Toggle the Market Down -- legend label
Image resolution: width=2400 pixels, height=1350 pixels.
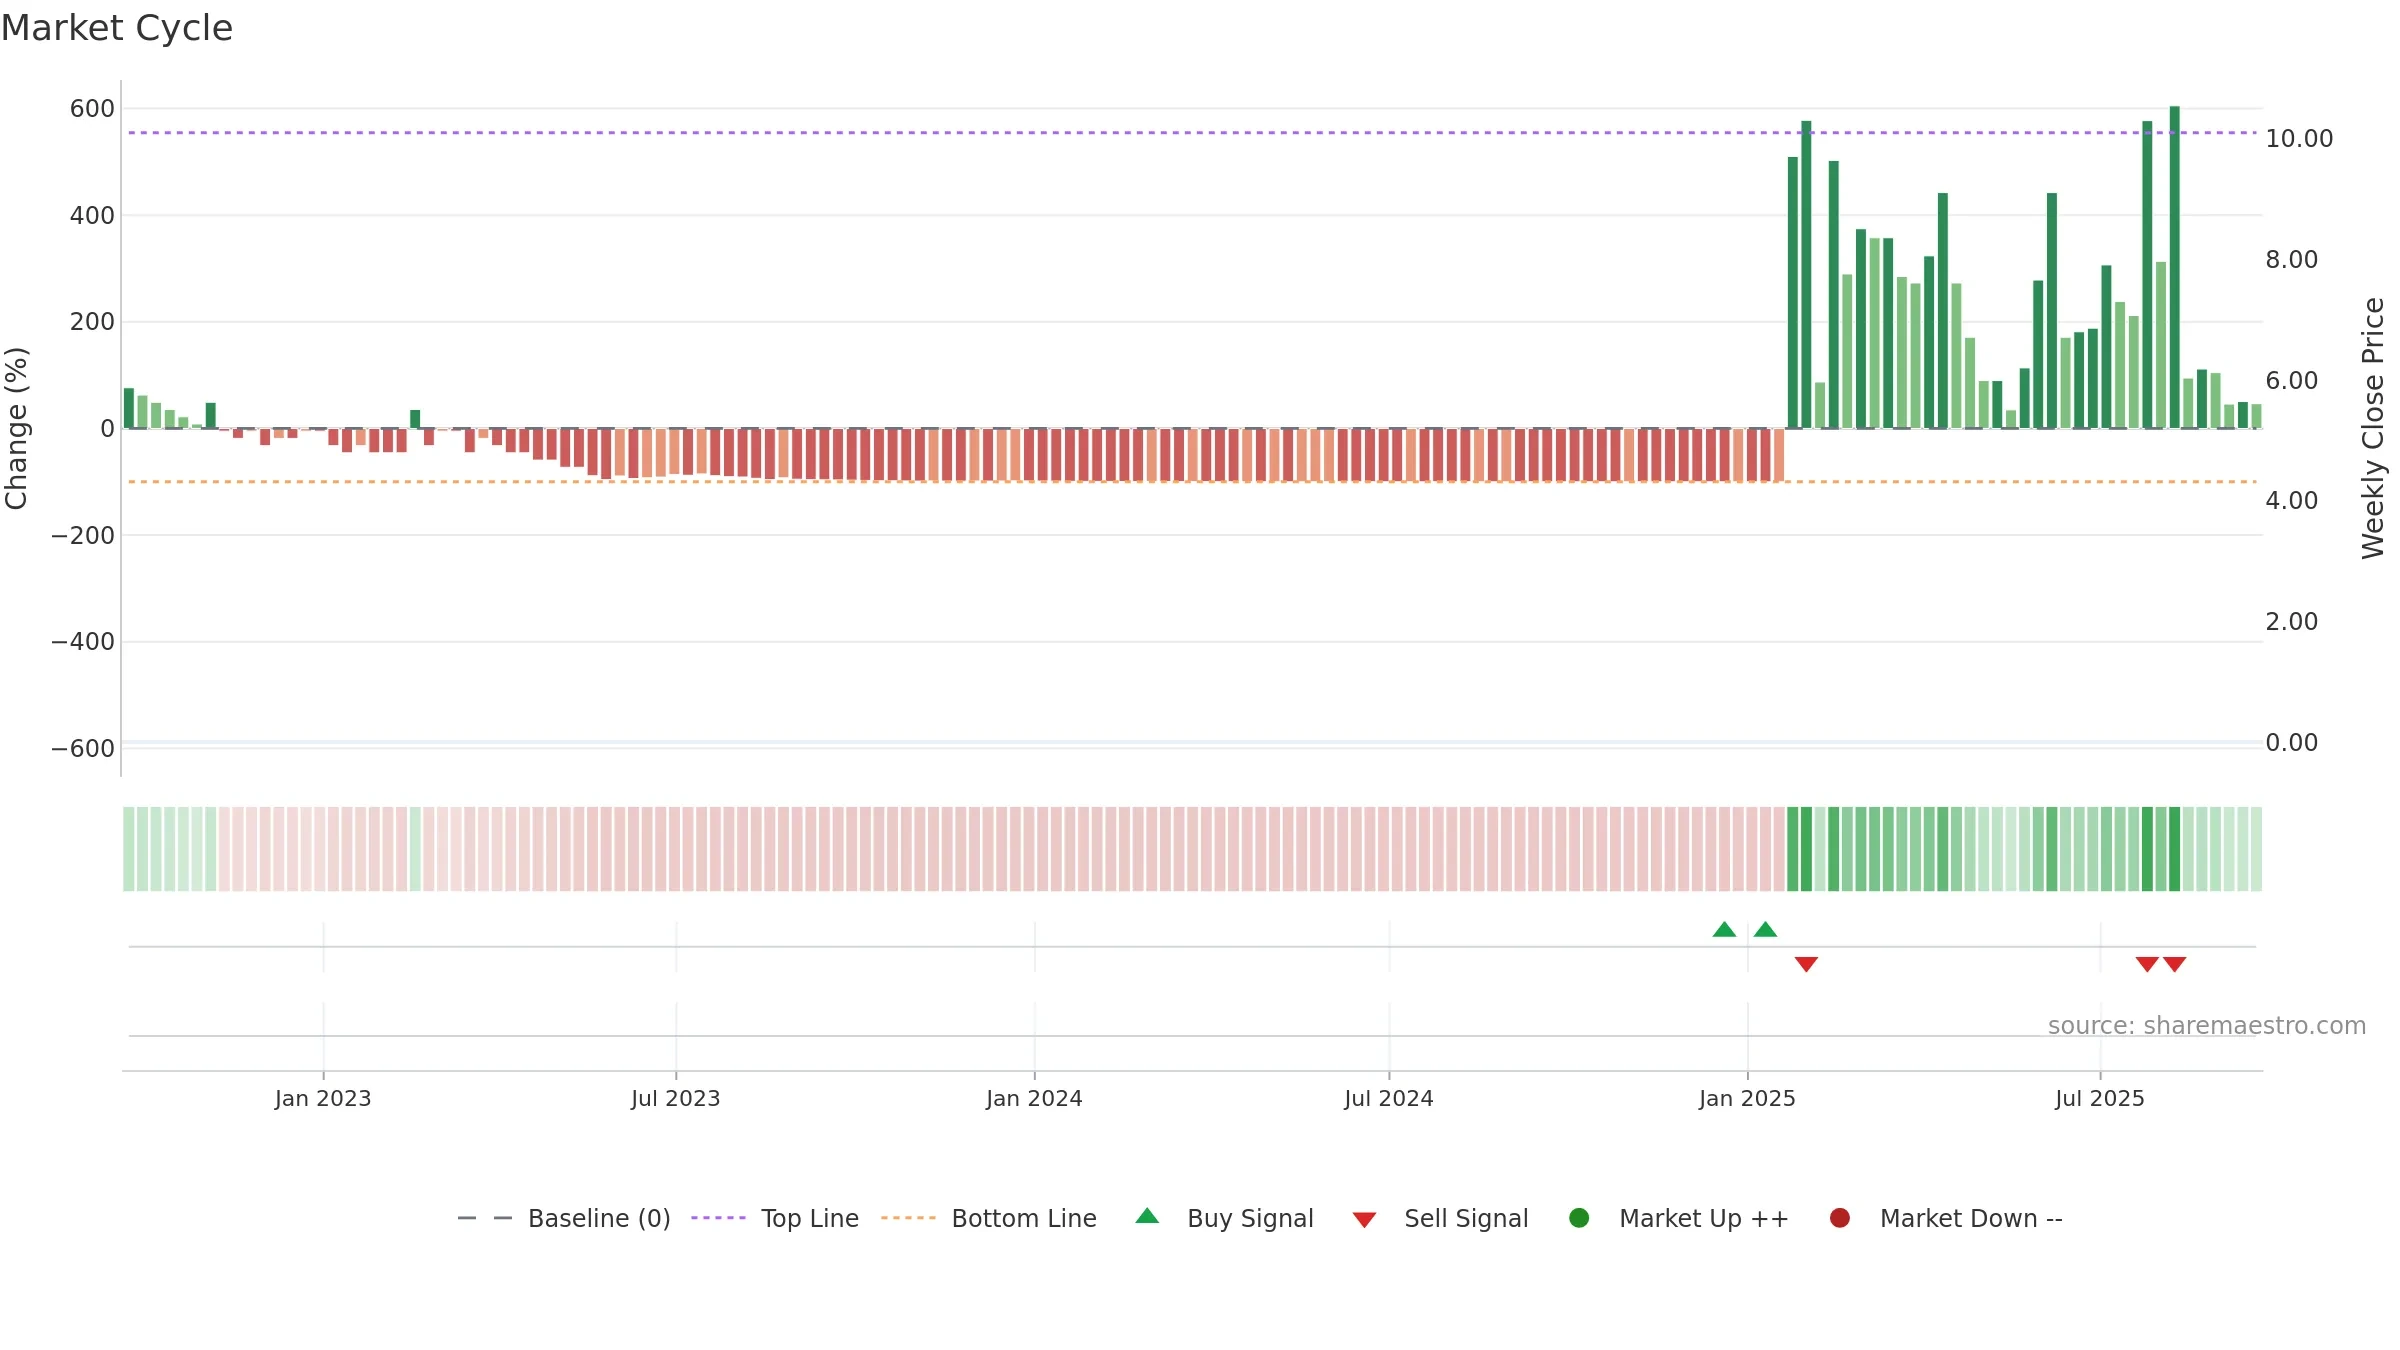[x=1971, y=1218]
